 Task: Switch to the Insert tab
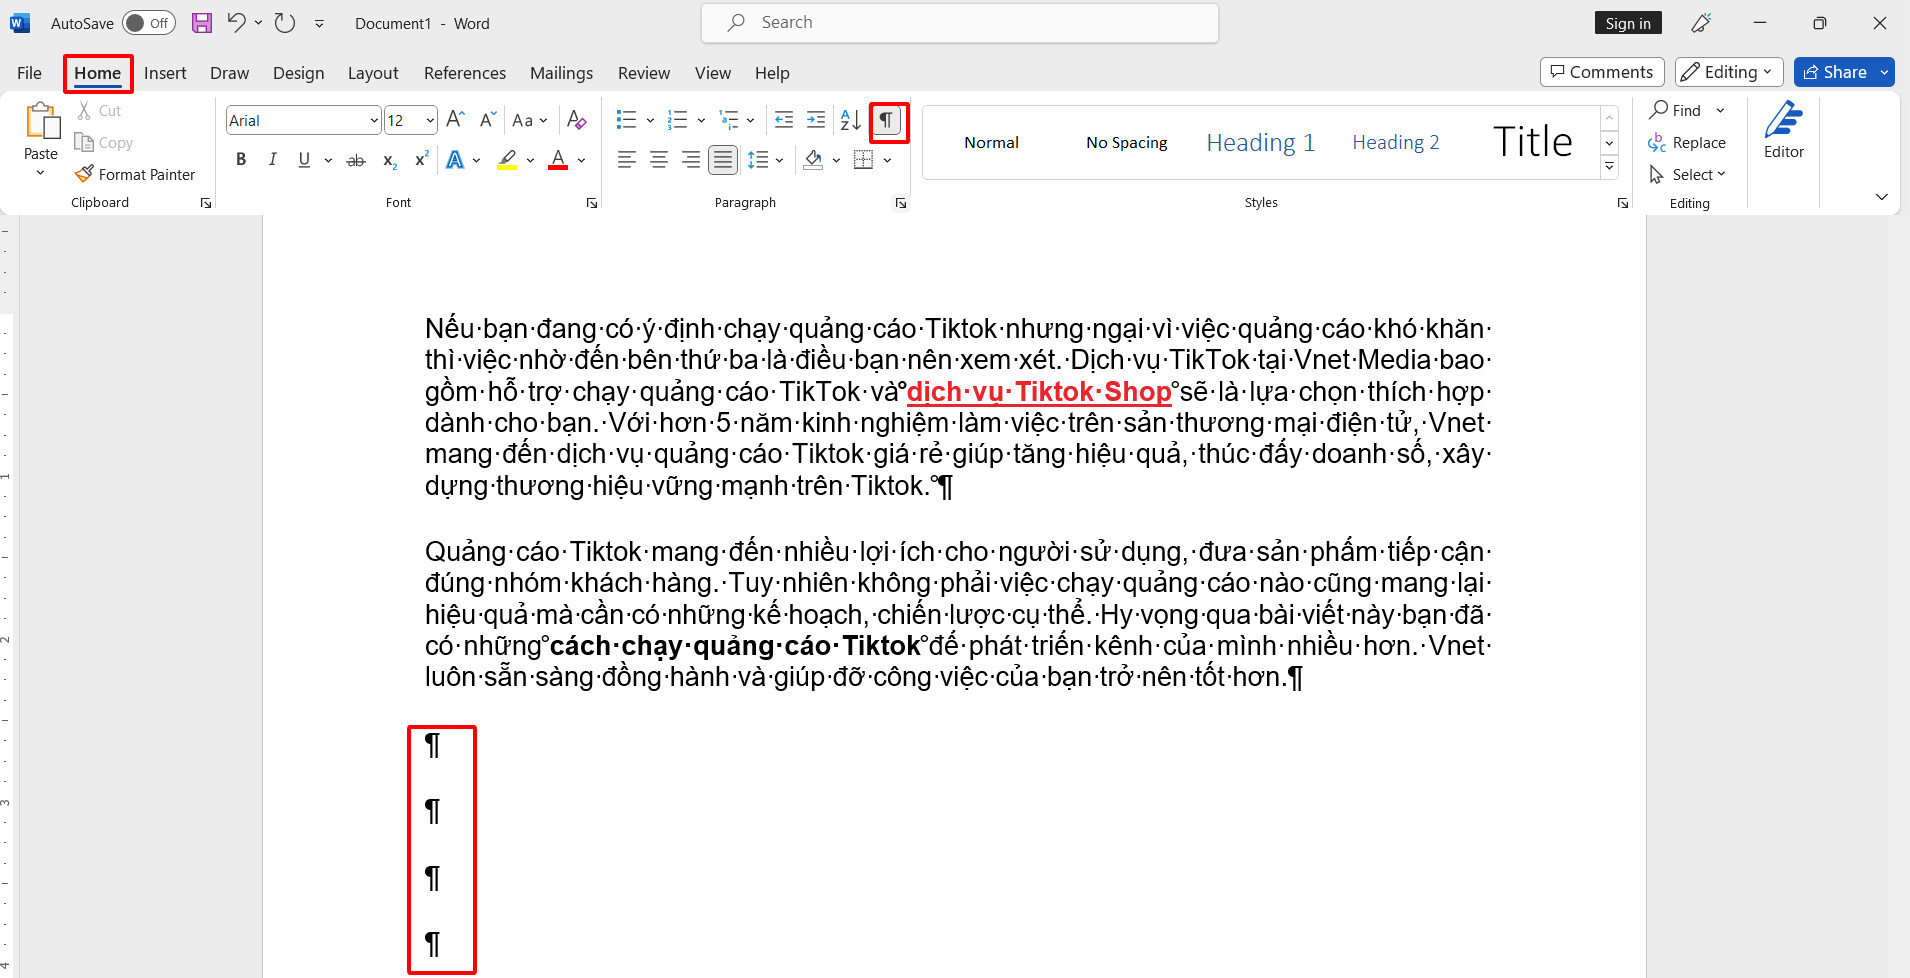point(165,73)
